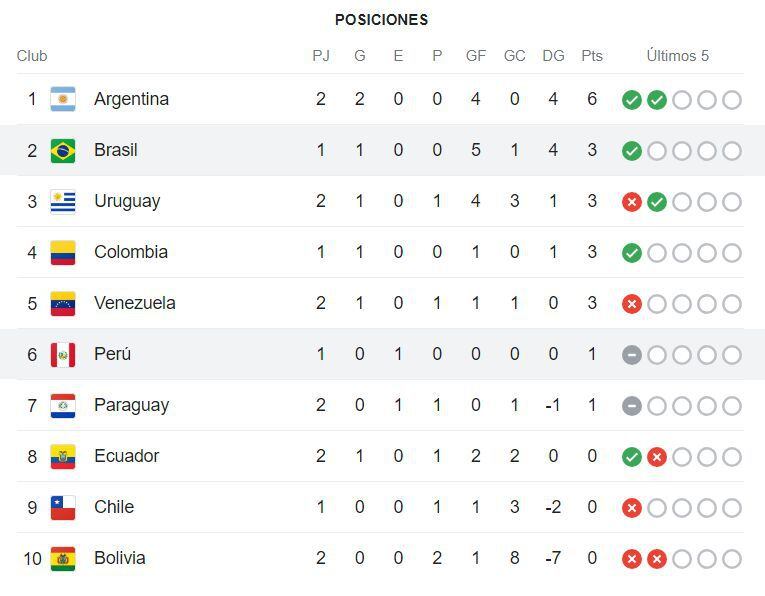
Task: Click Argentina's second green win indicator
Action: pyautogui.click(x=657, y=100)
